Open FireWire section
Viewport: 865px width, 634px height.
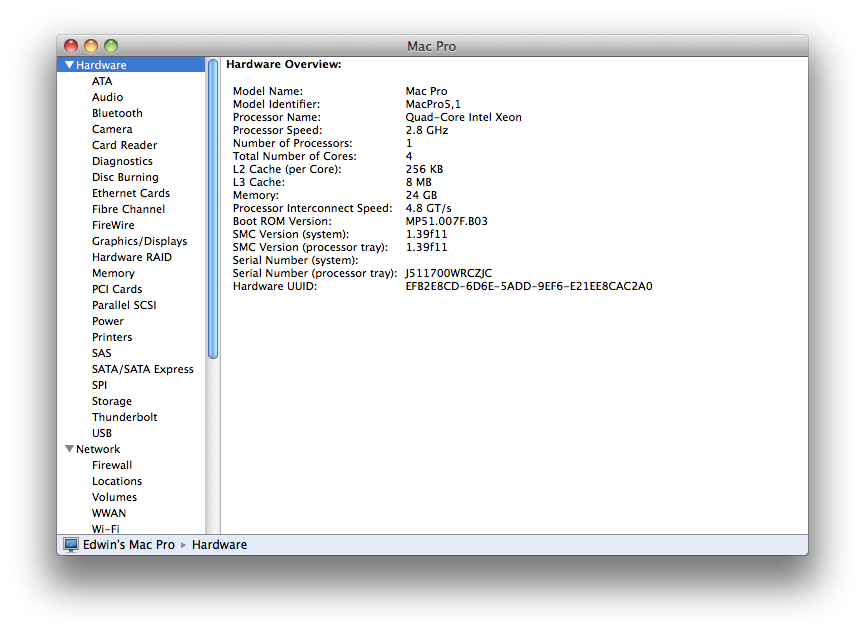113,225
